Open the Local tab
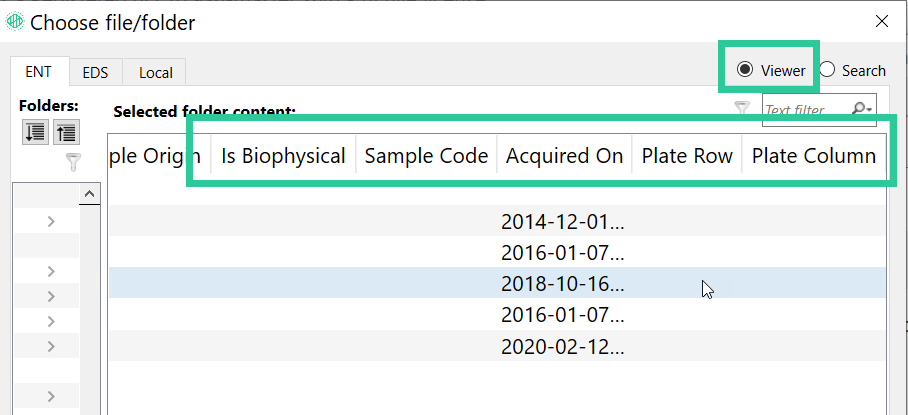The image size is (908, 415). coord(155,73)
